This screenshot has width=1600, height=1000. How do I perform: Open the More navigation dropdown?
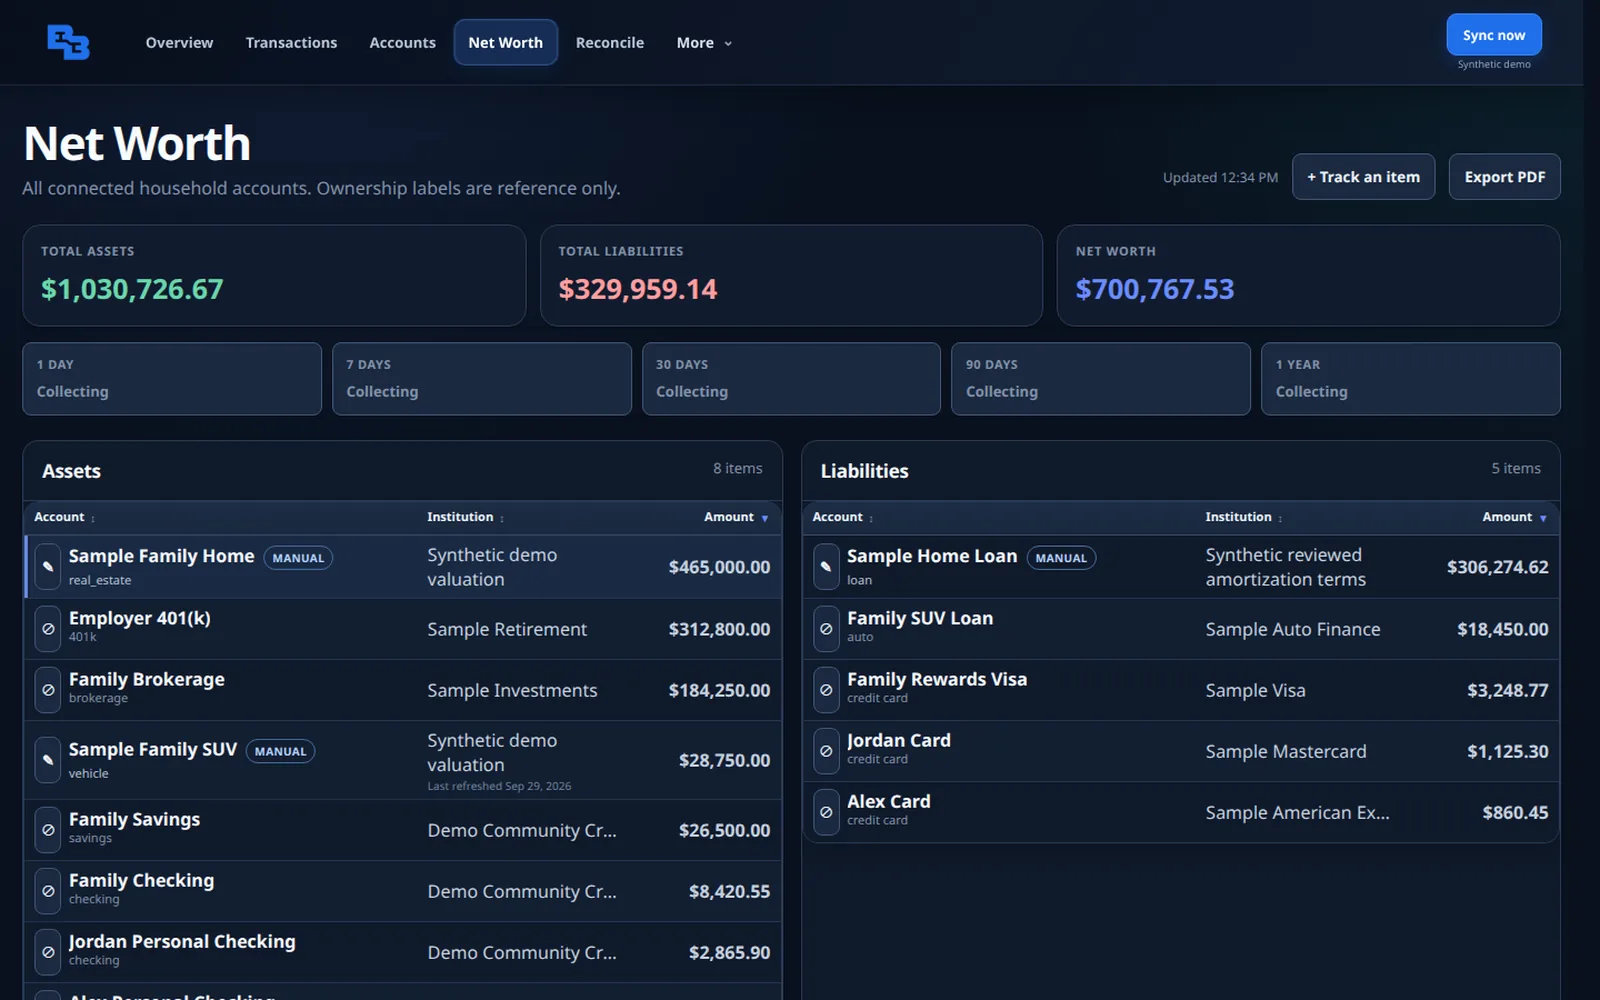pos(704,42)
